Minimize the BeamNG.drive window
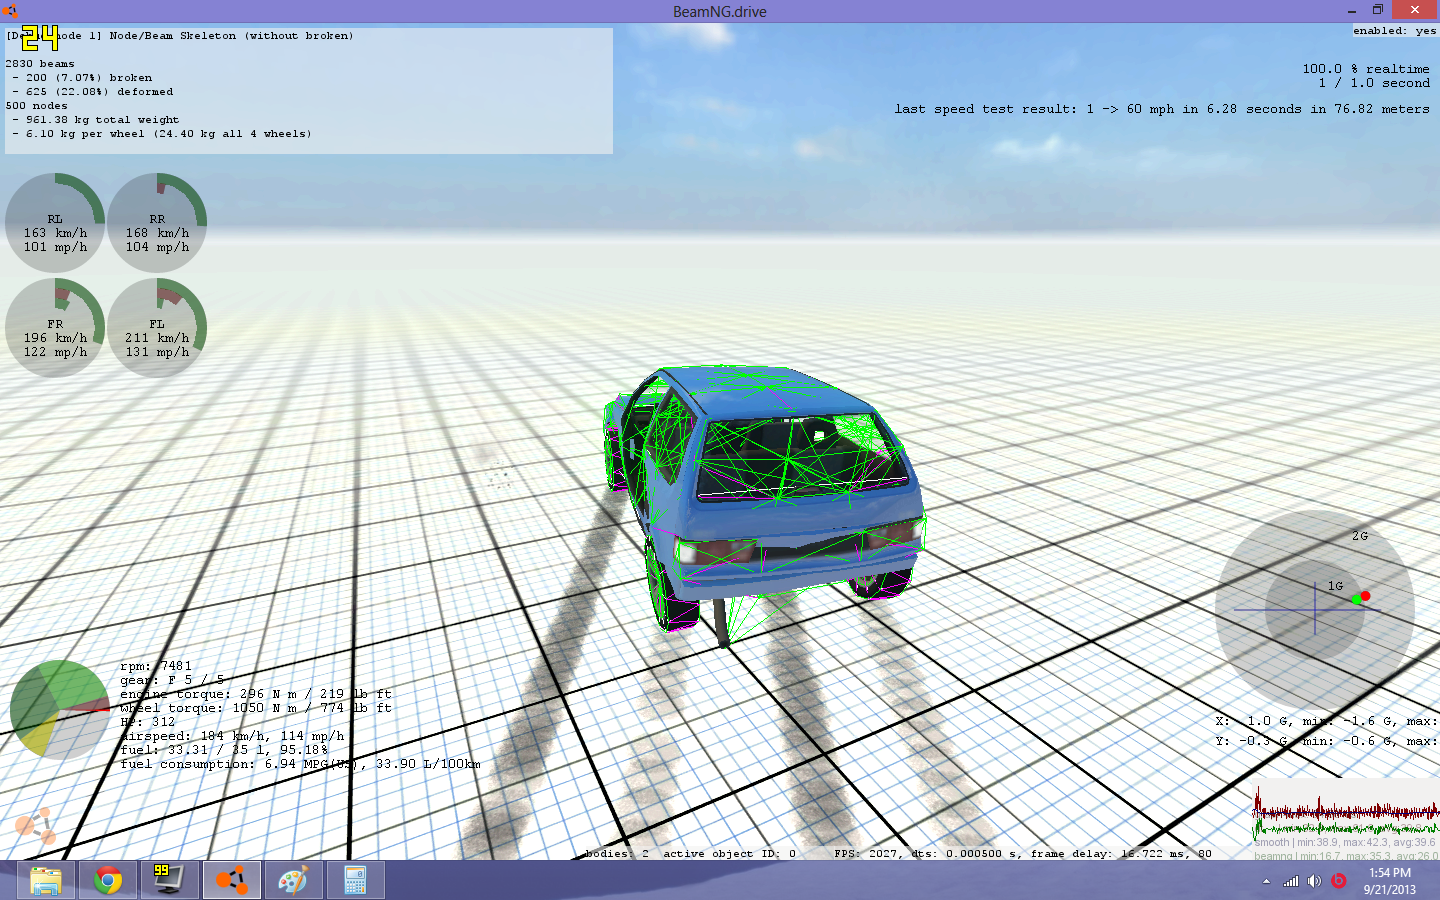 [1352, 11]
